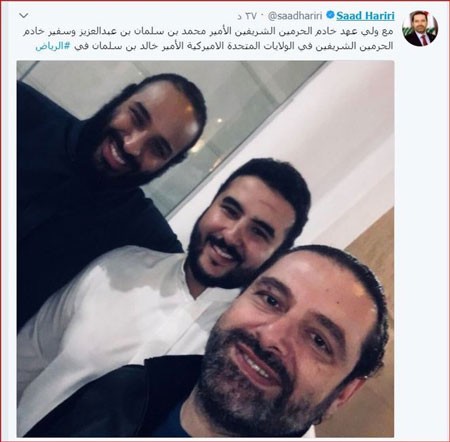
Task: Click blank card space beneath the avatar
Action: point(421,233)
